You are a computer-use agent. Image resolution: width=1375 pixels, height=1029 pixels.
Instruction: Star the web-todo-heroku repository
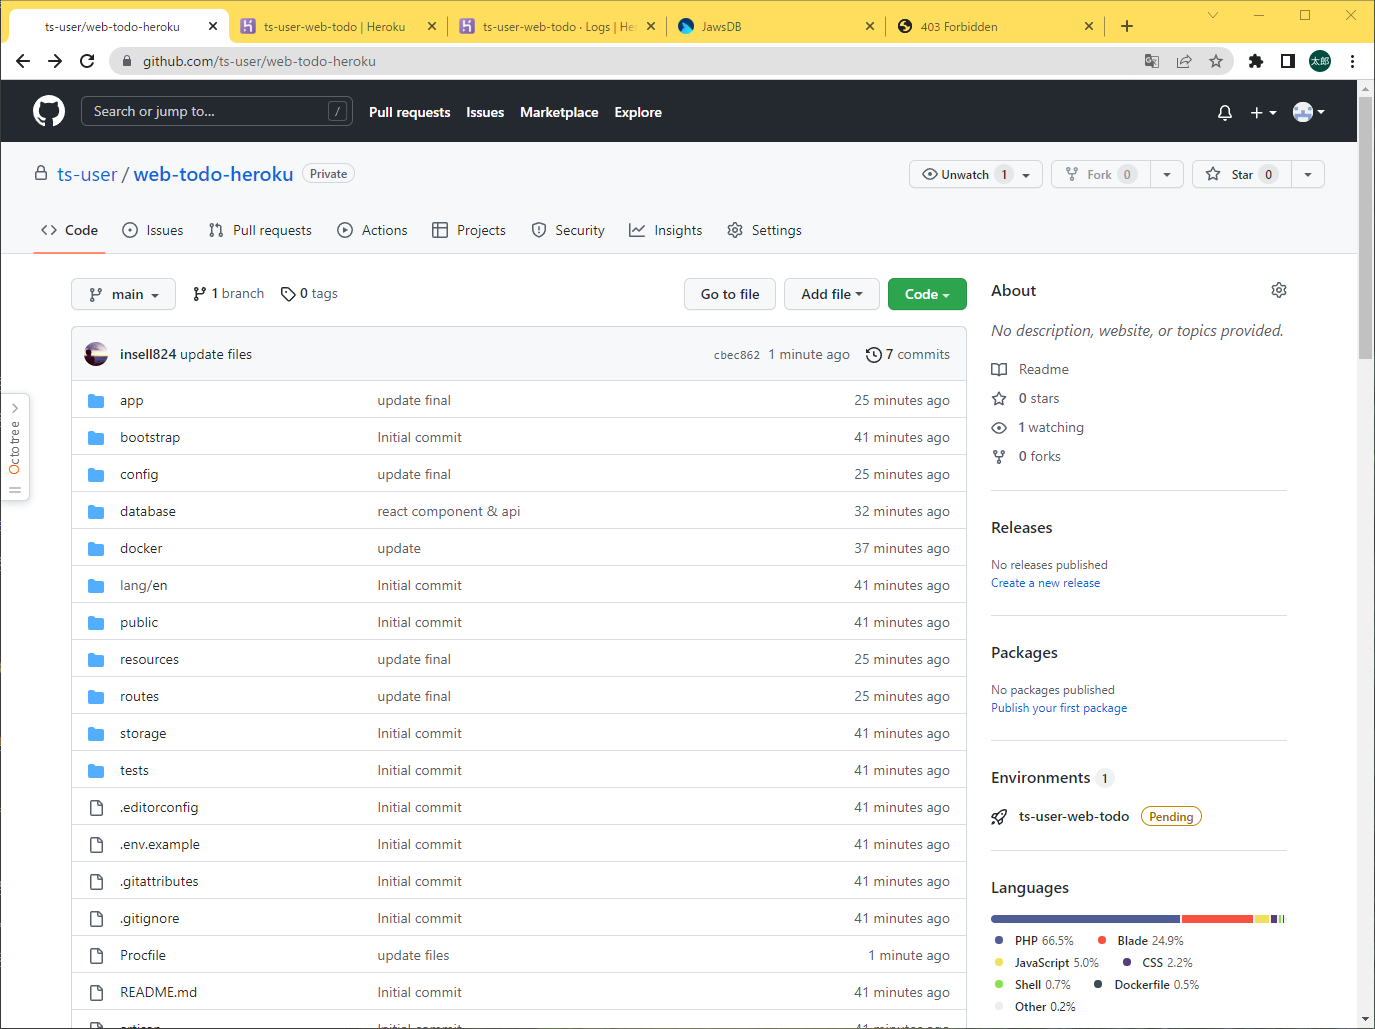click(x=1241, y=174)
